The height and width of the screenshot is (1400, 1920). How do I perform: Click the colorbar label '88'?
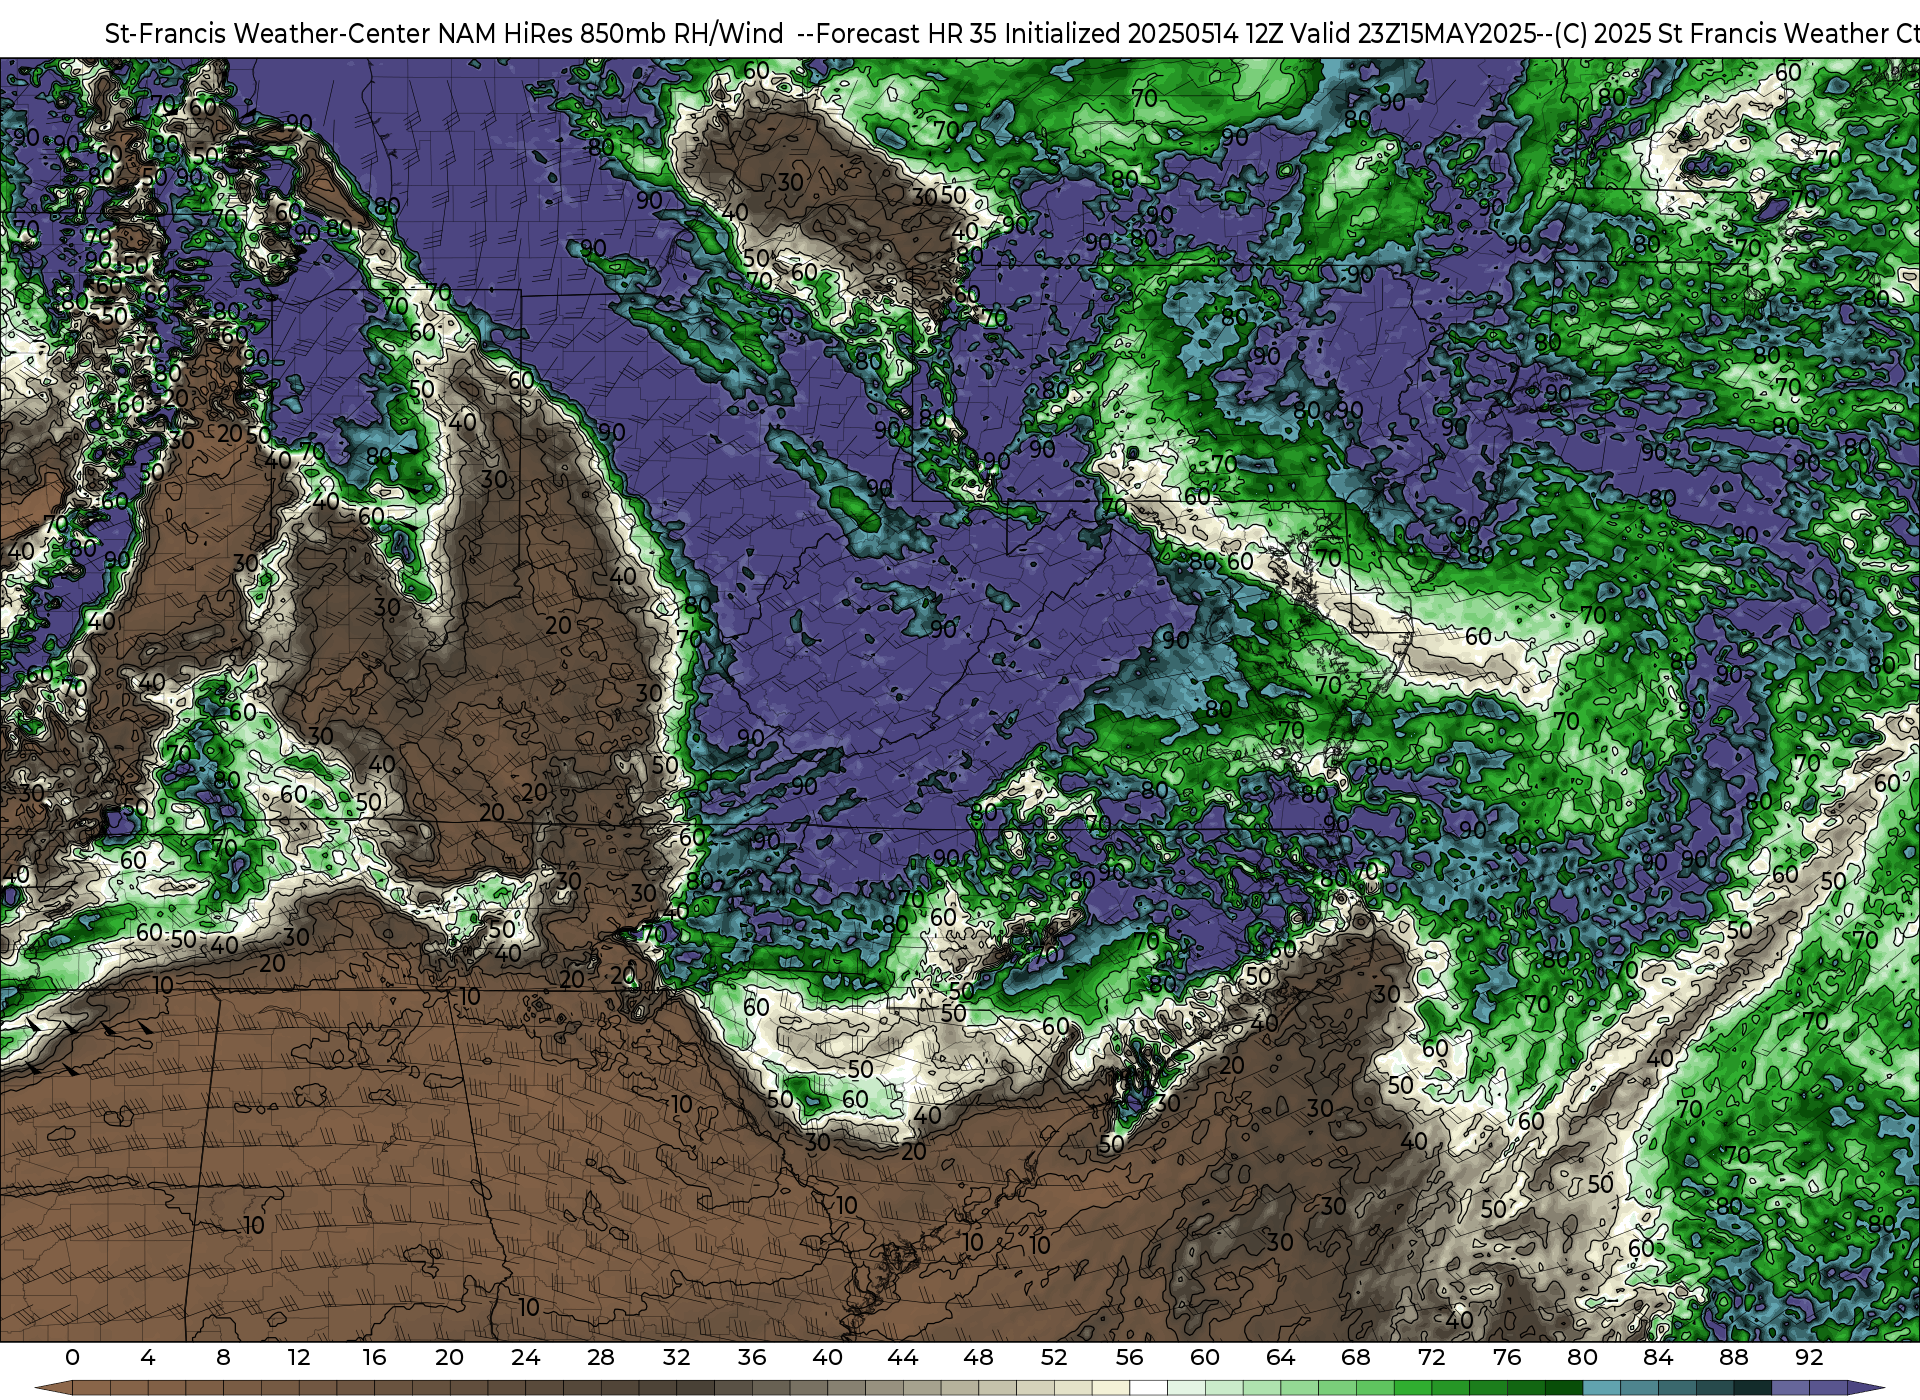(x=1733, y=1357)
